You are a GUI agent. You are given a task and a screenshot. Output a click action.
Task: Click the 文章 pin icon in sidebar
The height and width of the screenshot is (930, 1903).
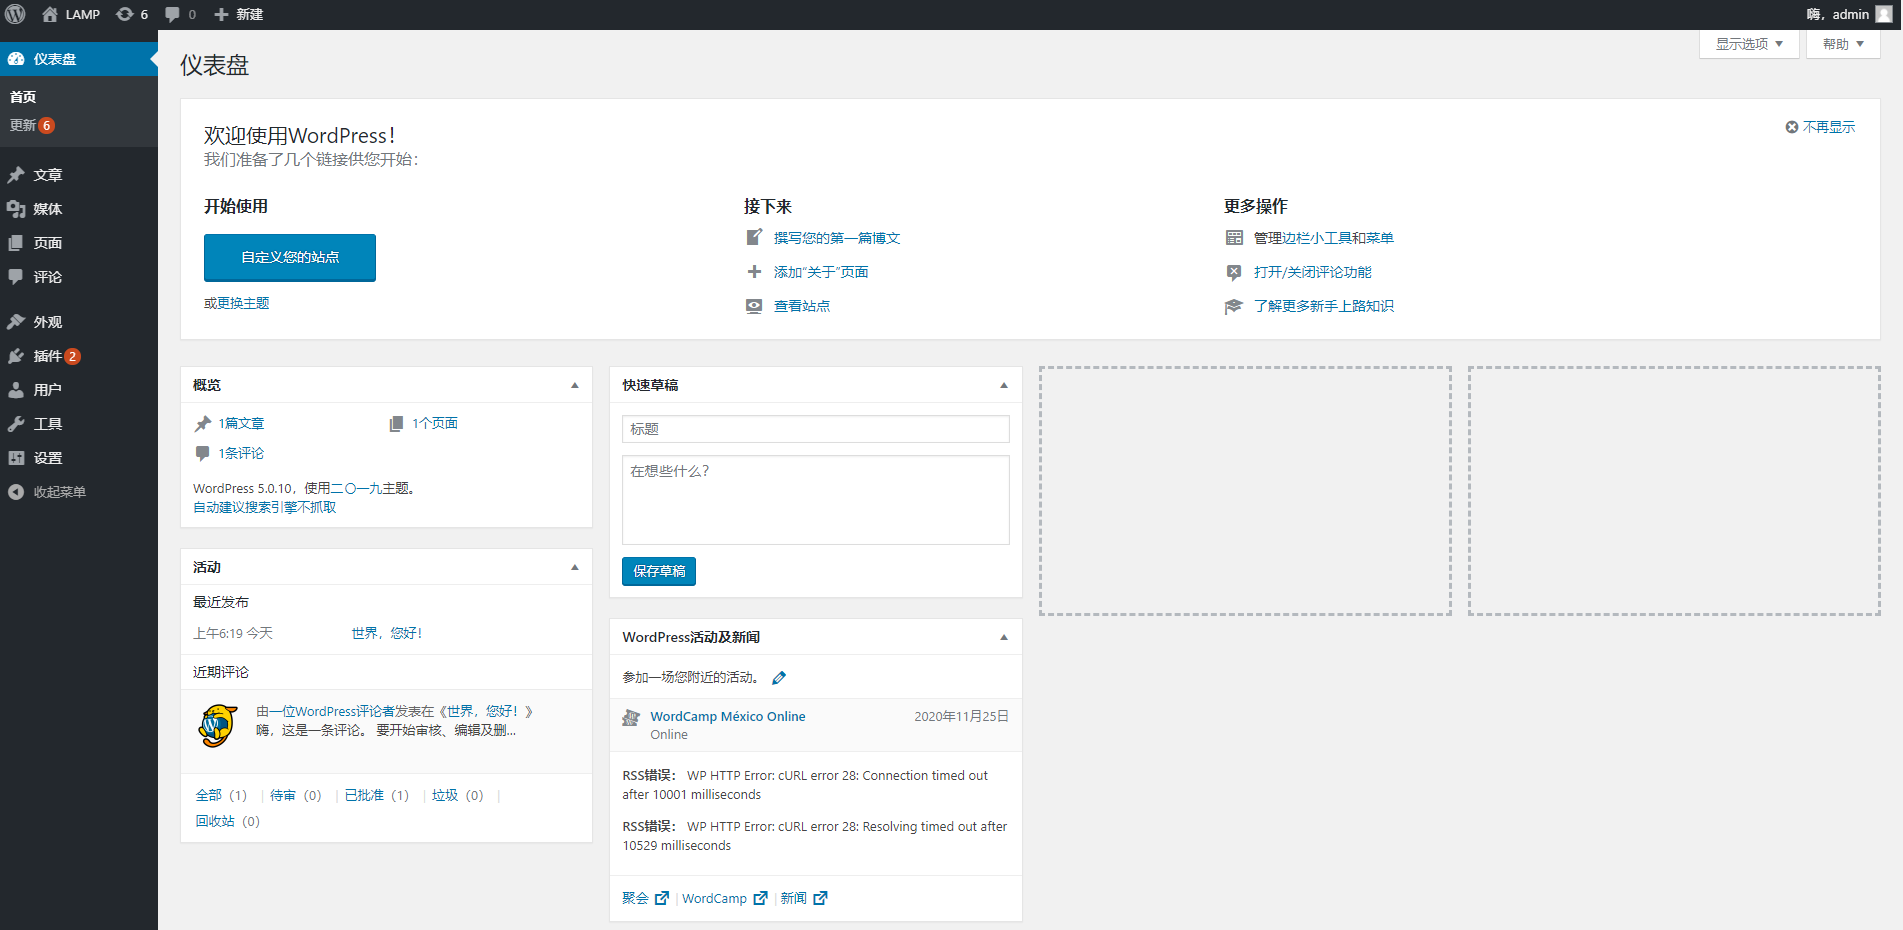tap(16, 175)
